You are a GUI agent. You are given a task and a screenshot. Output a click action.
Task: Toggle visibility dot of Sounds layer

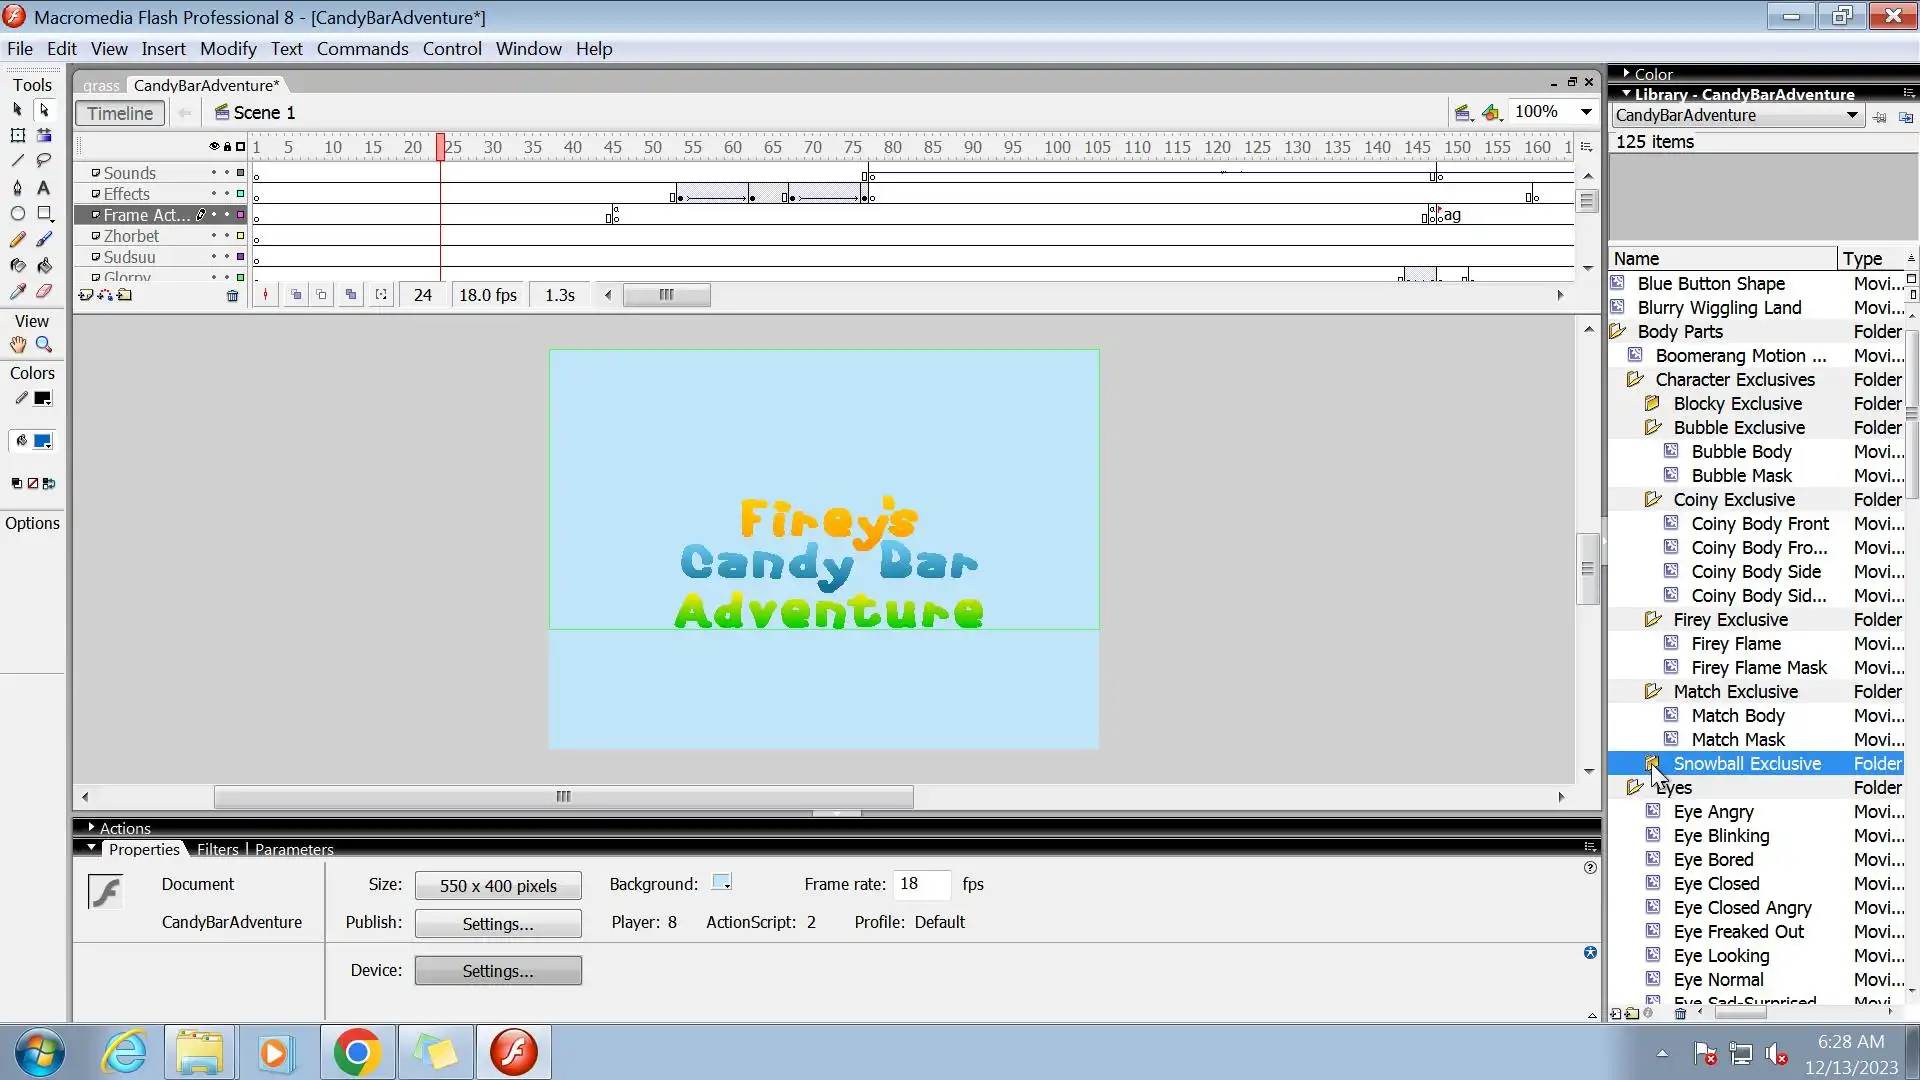213,173
